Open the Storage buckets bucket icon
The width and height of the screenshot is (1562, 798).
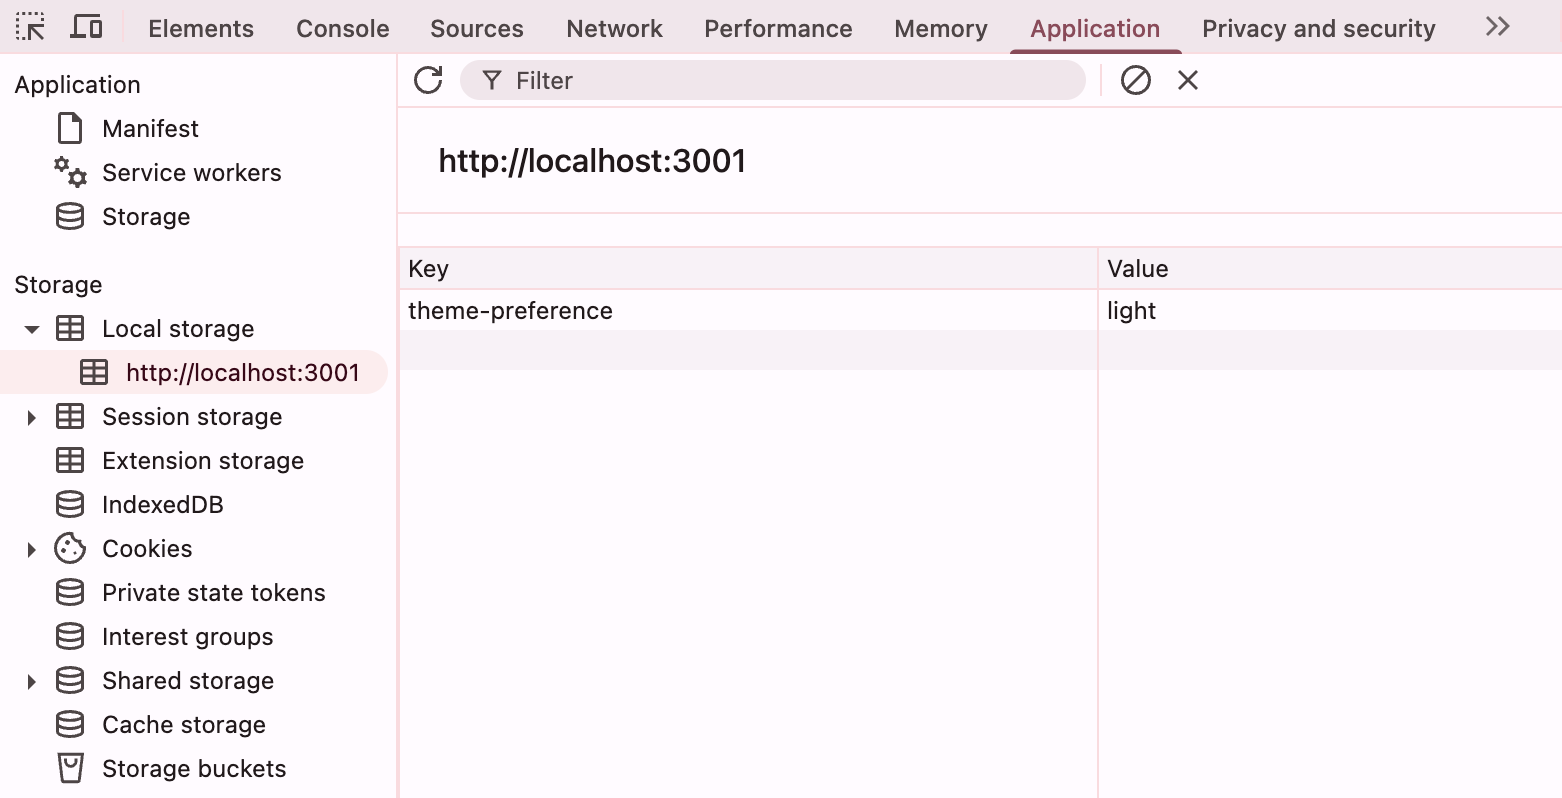[70, 769]
